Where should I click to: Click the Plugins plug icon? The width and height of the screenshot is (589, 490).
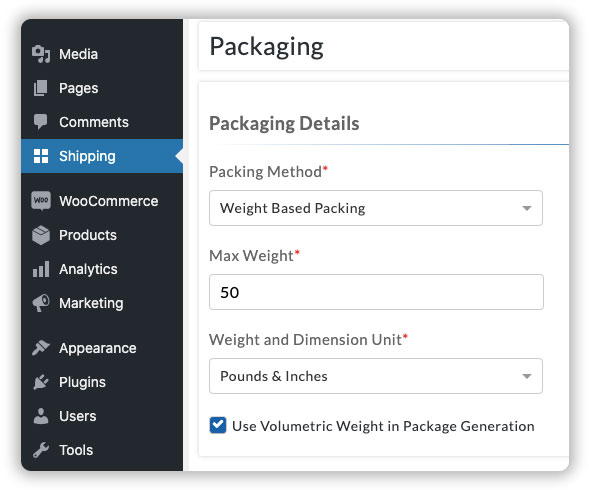[x=41, y=382]
